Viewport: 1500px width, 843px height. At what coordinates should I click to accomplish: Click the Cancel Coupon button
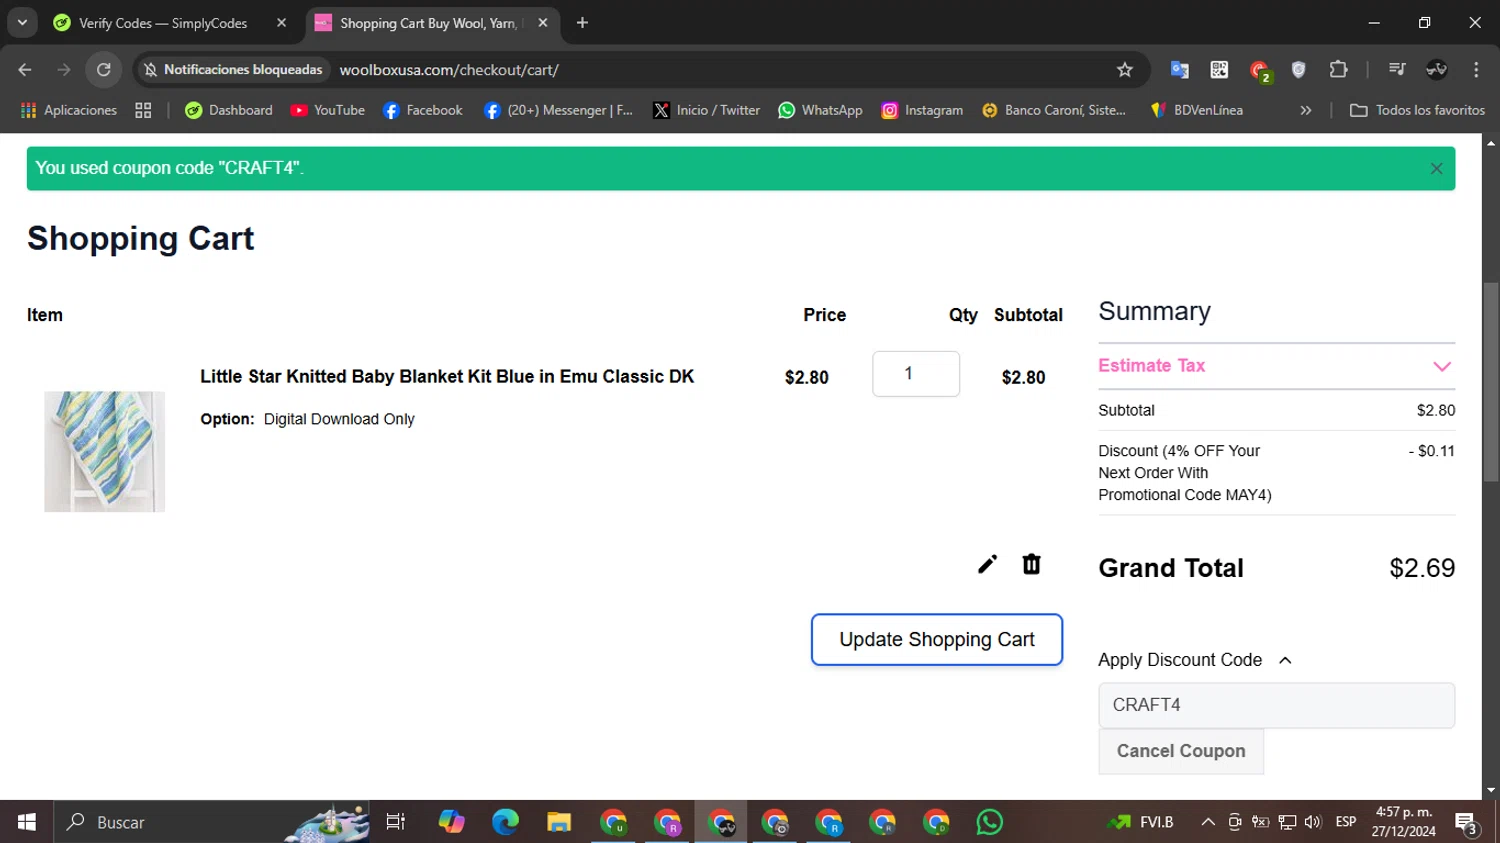1181,751
